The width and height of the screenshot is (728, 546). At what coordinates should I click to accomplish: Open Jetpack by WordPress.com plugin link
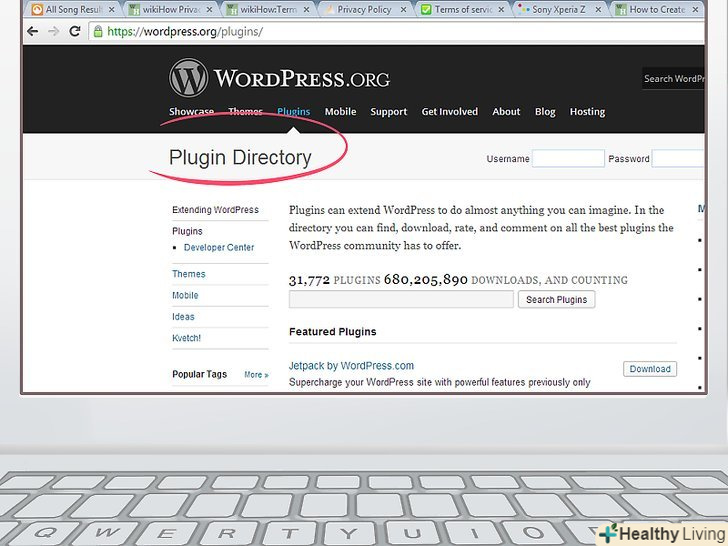[x=351, y=366]
